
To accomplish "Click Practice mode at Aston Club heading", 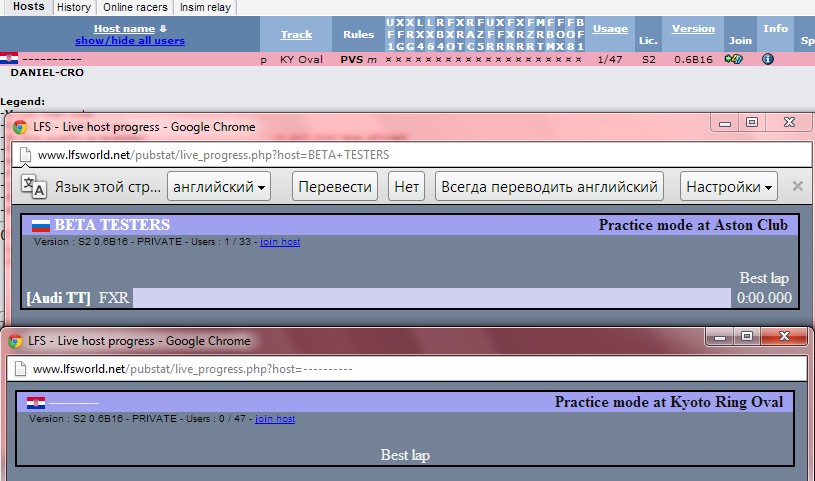I will point(693,225).
